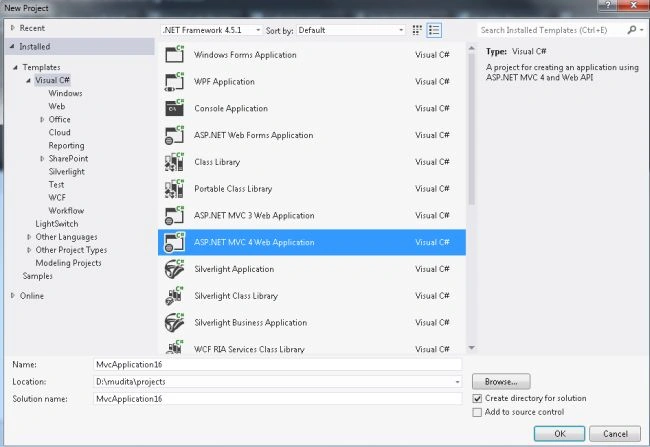Select ASP.NET MVC 3 Web Application text

(x=254, y=216)
